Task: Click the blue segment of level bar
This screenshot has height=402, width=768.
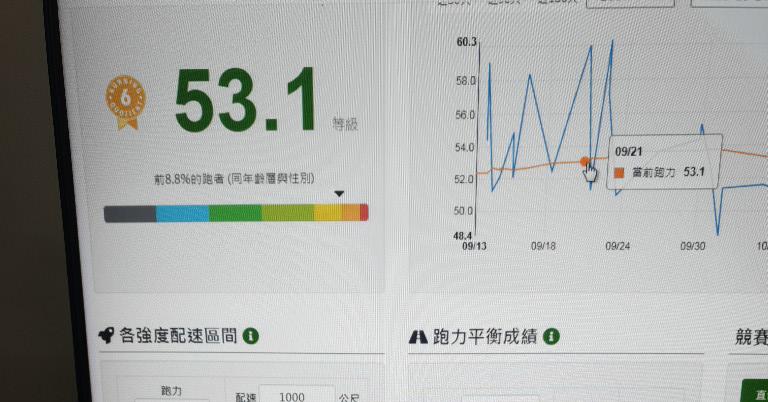Action: pyautogui.click(x=183, y=214)
